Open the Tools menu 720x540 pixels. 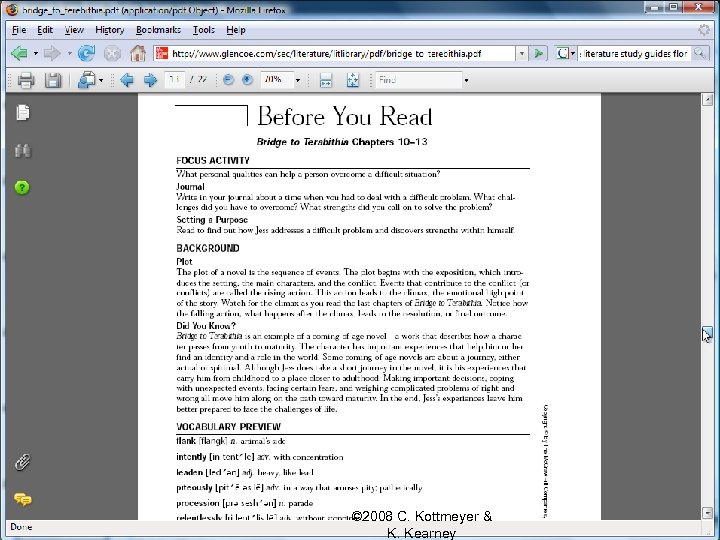point(203,30)
